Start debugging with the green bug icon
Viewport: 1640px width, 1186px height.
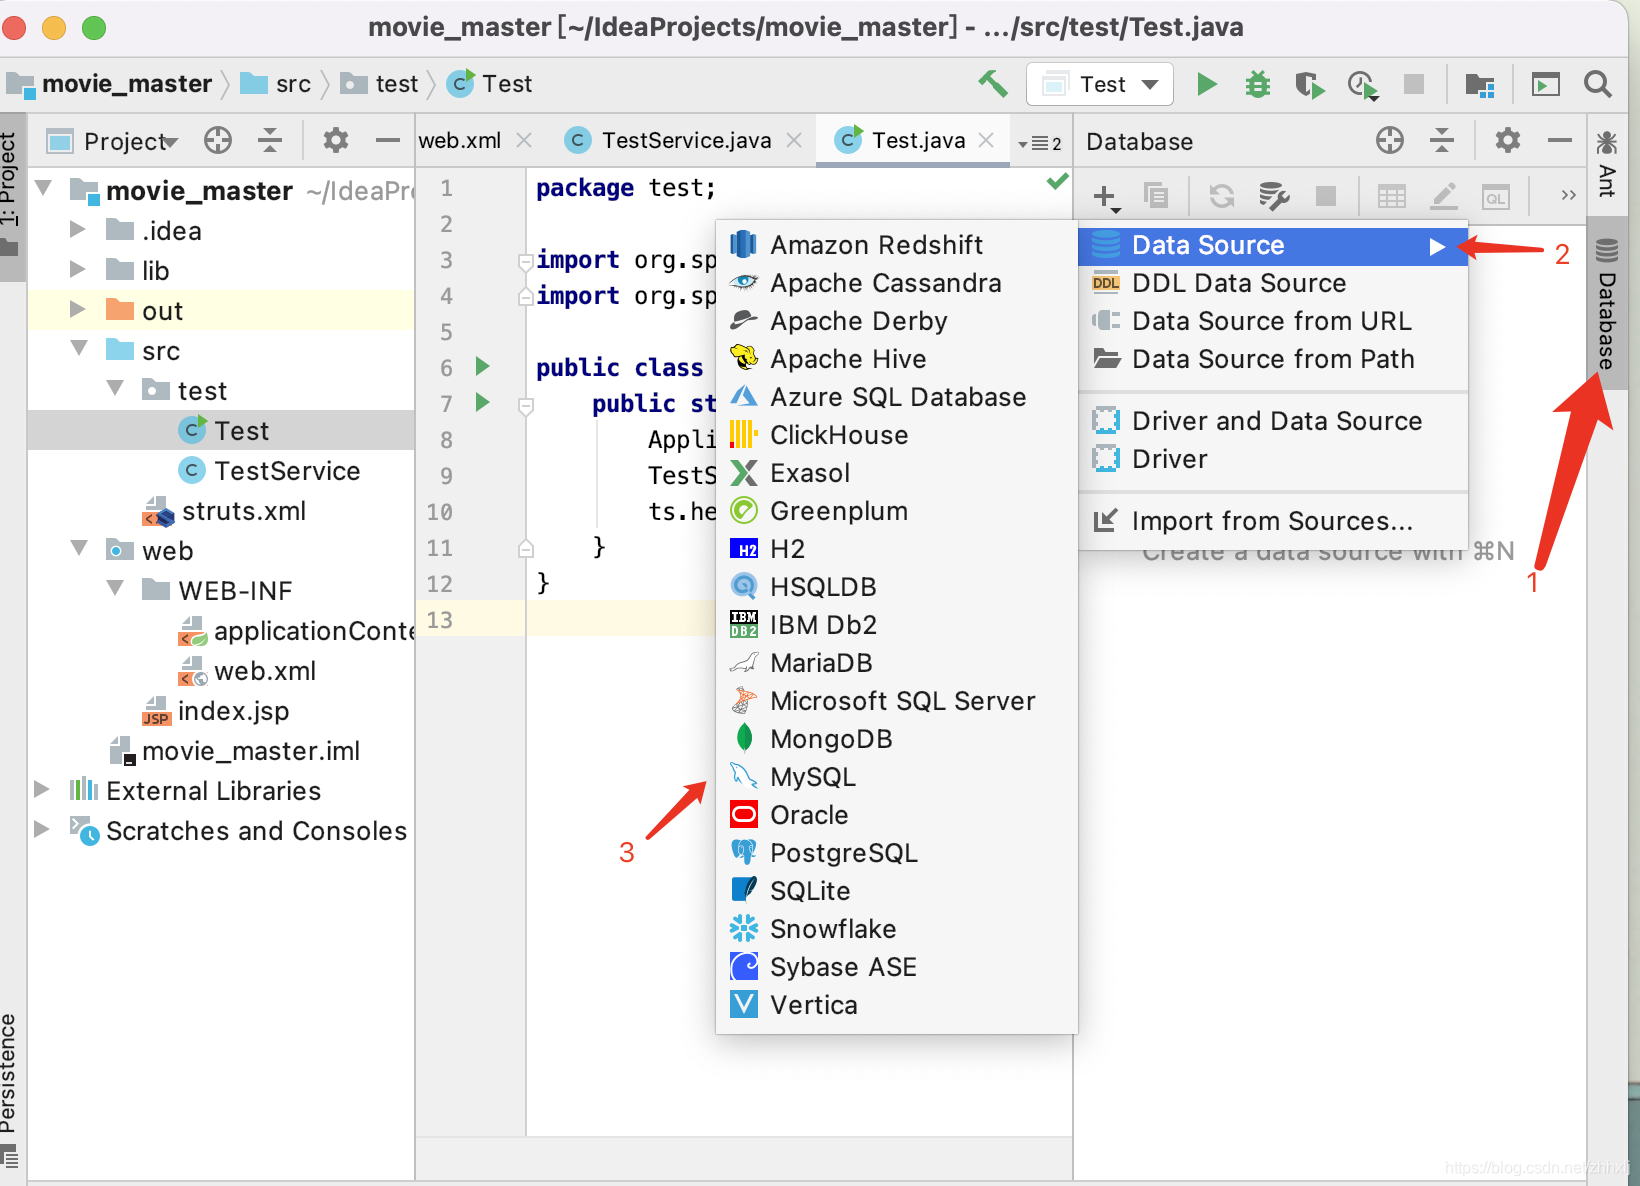pyautogui.click(x=1258, y=84)
